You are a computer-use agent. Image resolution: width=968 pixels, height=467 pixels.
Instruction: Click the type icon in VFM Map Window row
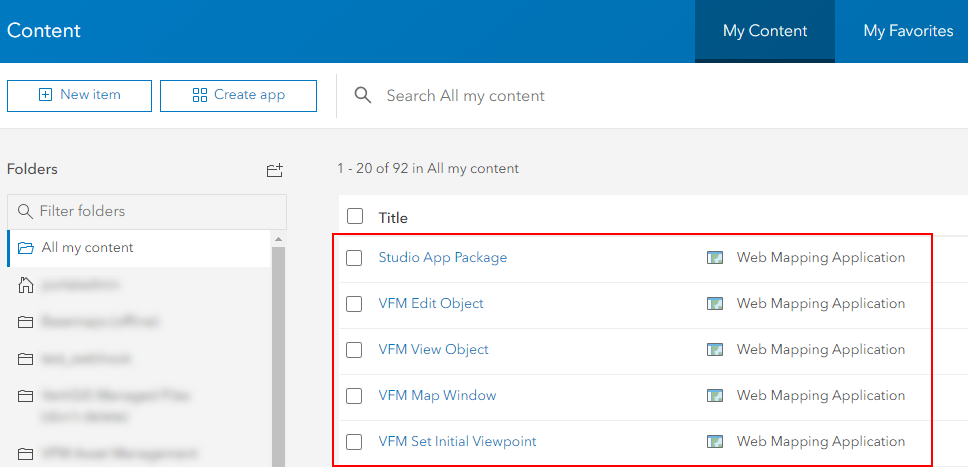pyautogui.click(x=714, y=396)
